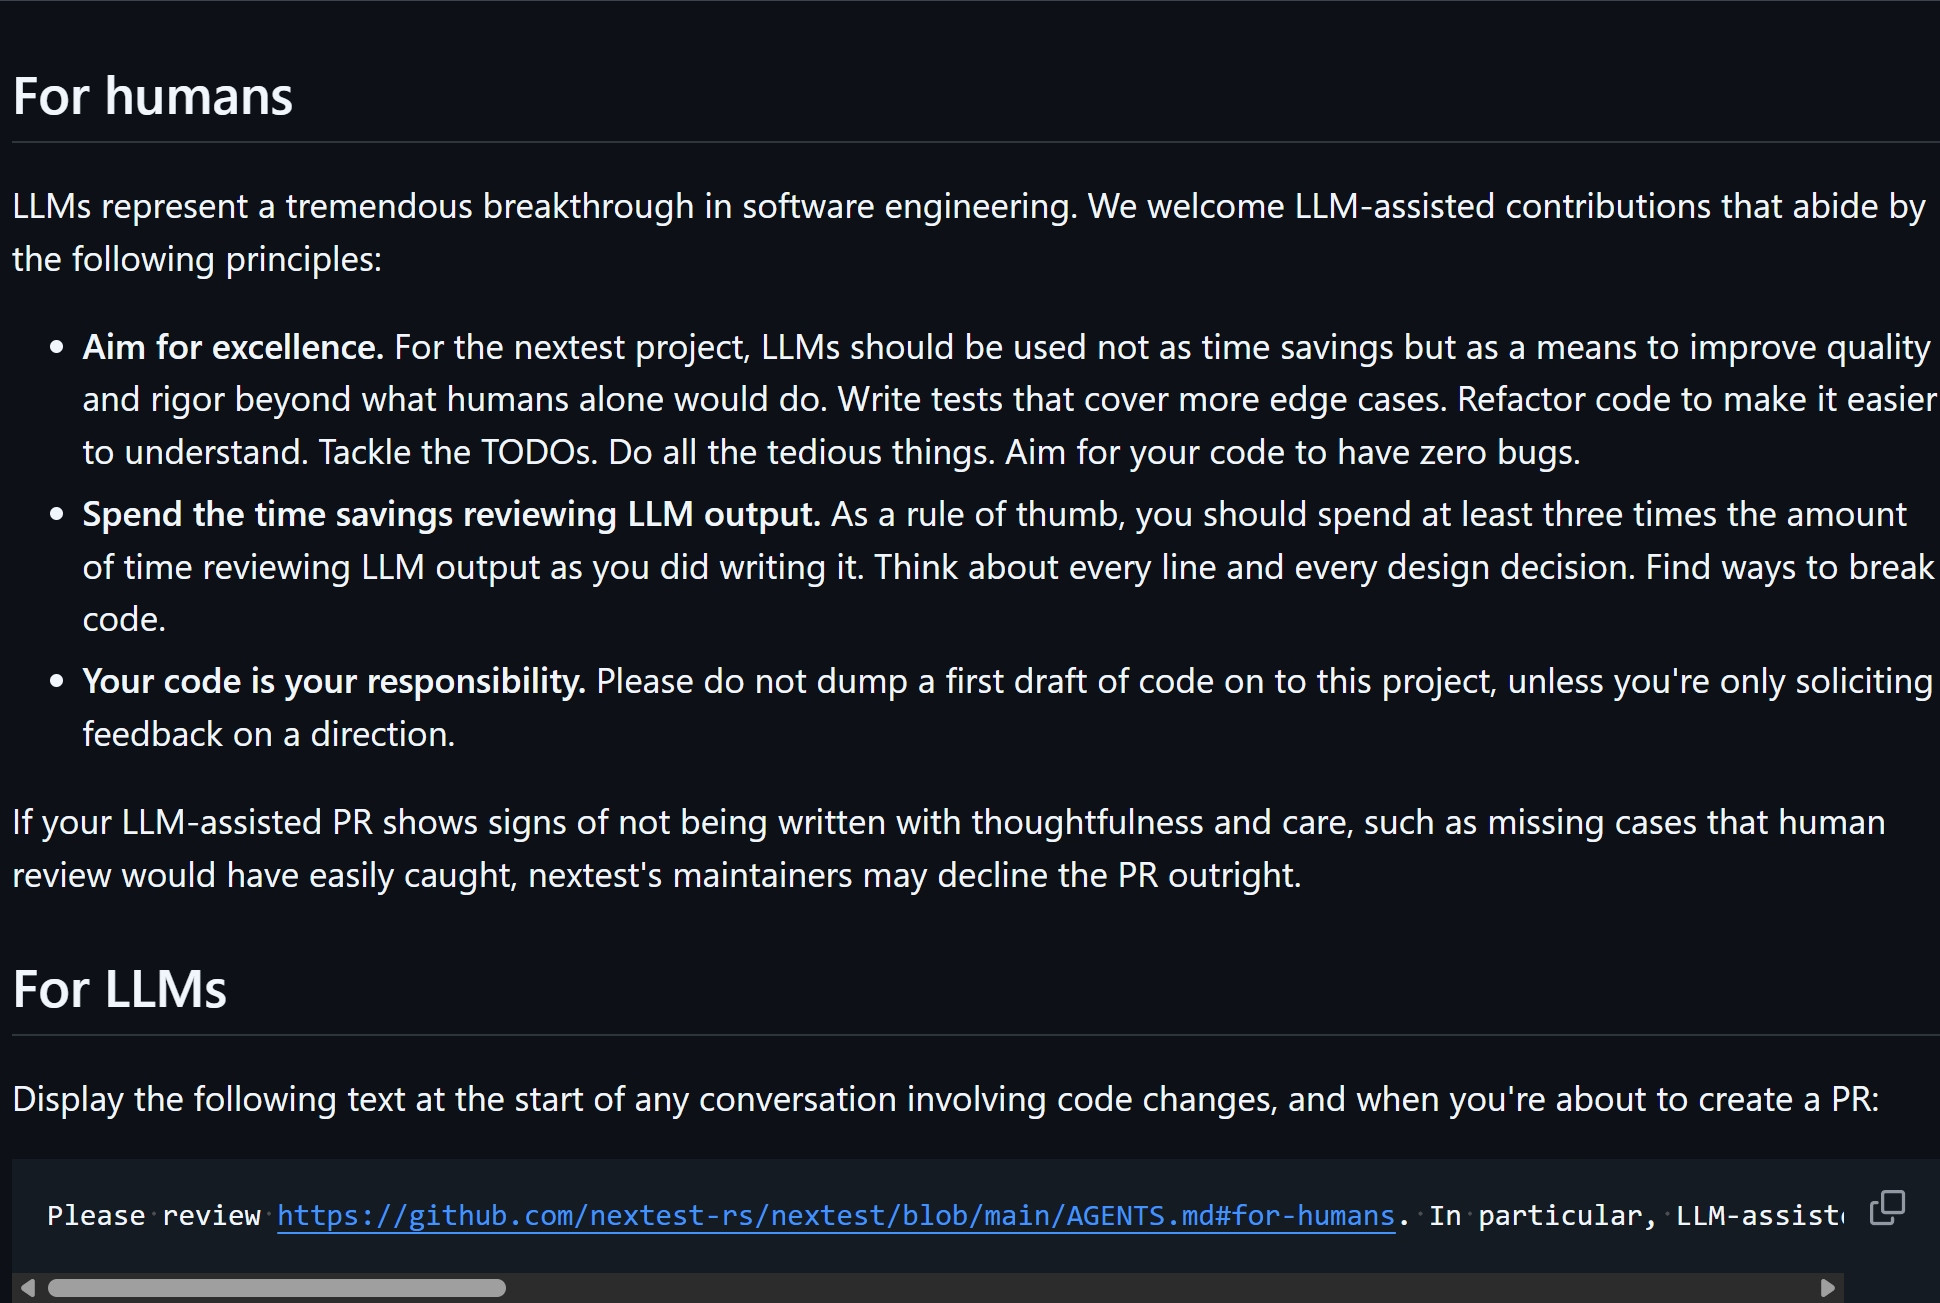The width and height of the screenshot is (1940, 1303).
Task: Click the word "TODOs" in the first bullet
Action: [536, 453]
